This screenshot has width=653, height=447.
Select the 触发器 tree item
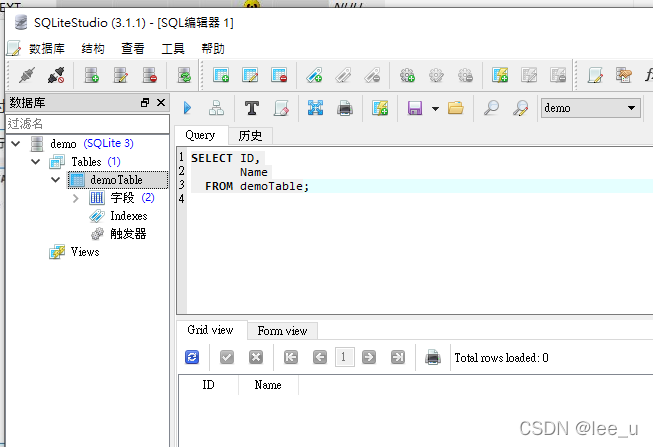128,234
